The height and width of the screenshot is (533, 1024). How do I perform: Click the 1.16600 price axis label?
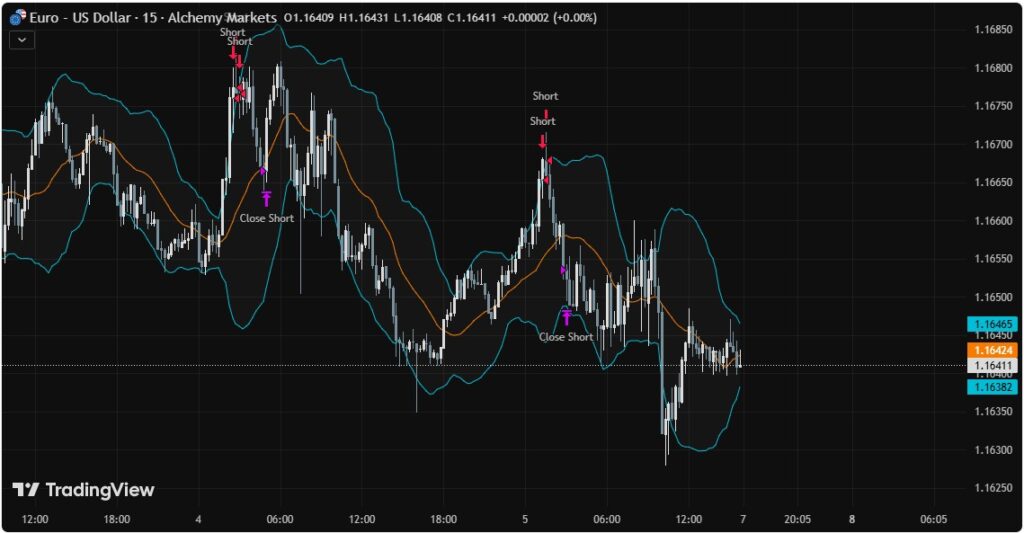[x=993, y=221]
